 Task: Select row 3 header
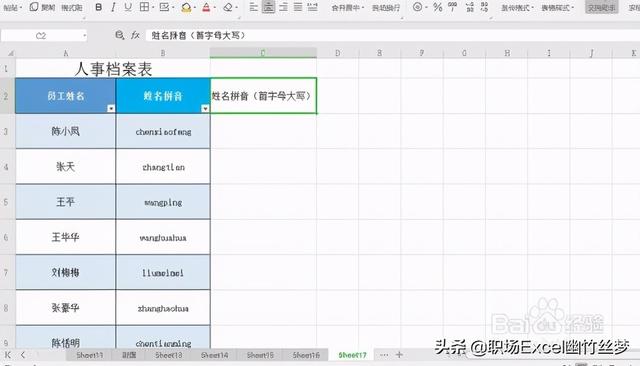coord(6,131)
